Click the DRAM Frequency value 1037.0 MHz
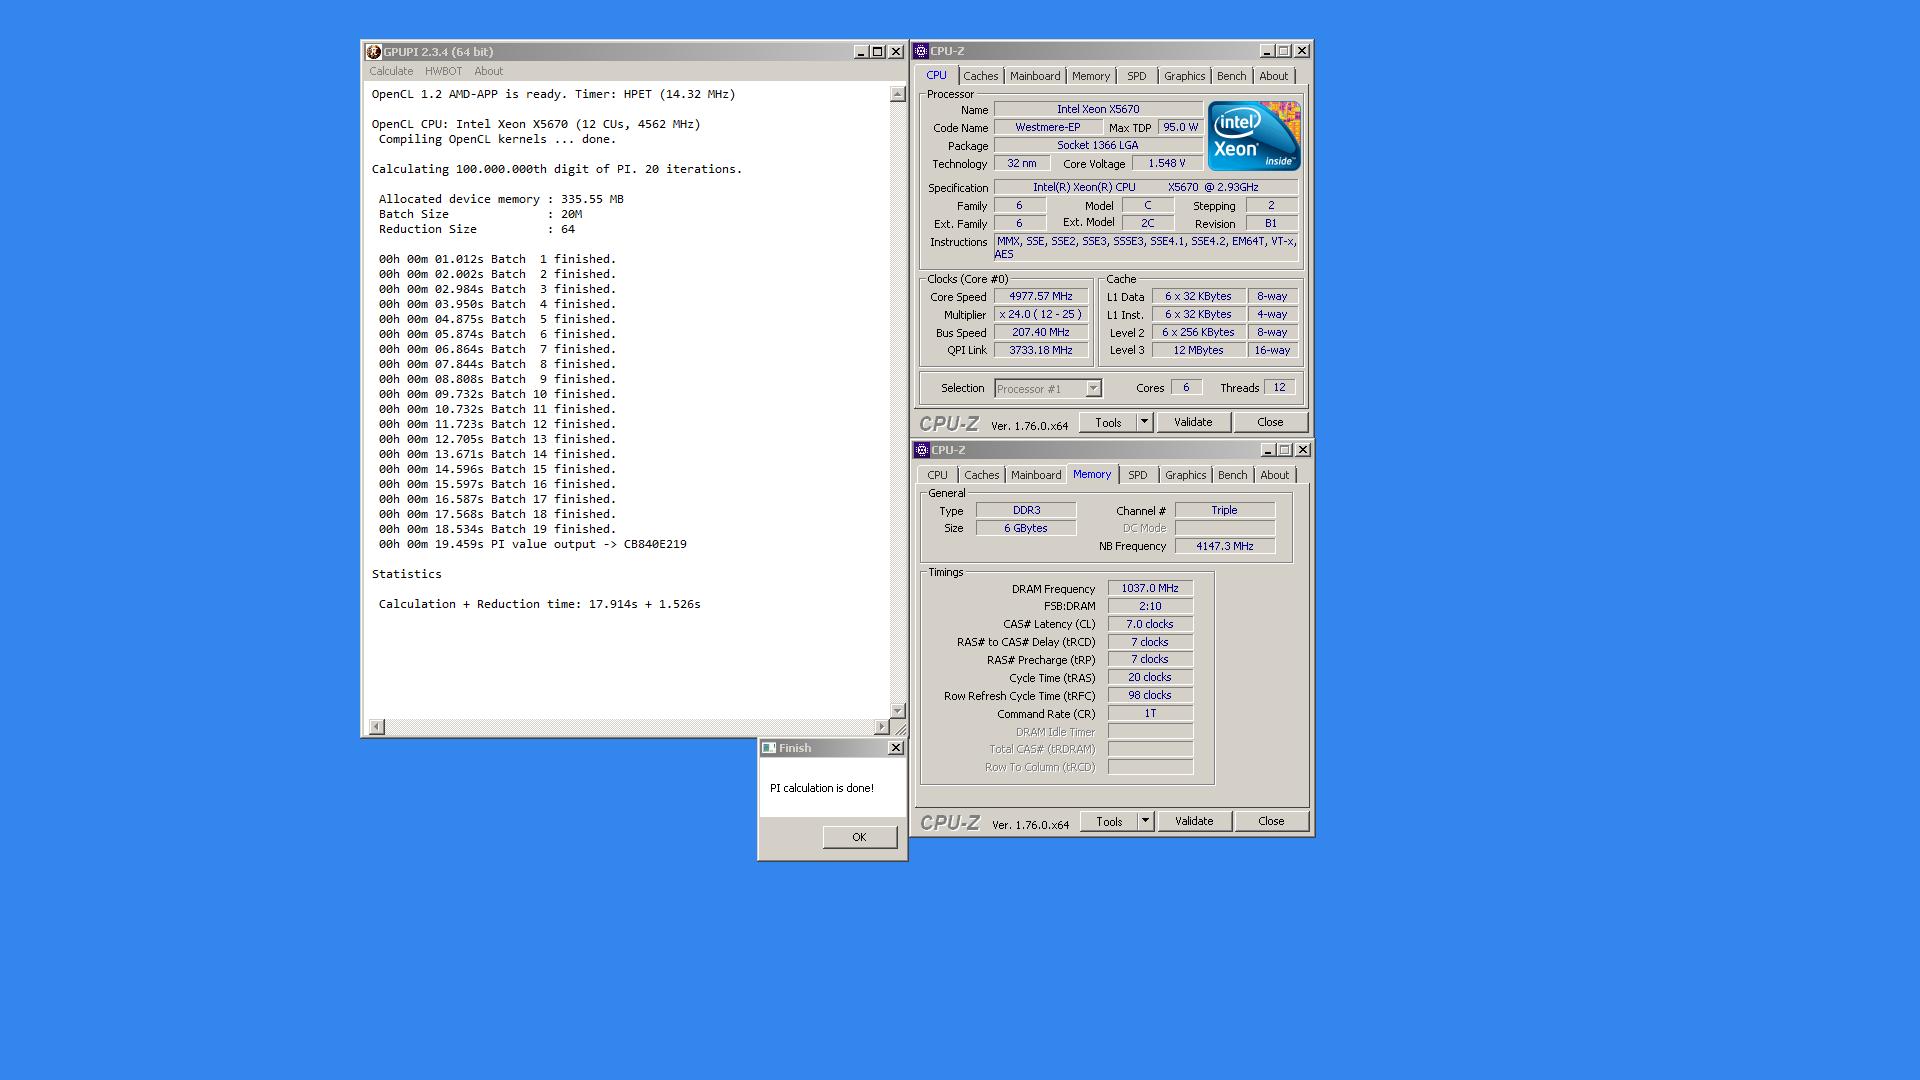 (1150, 589)
